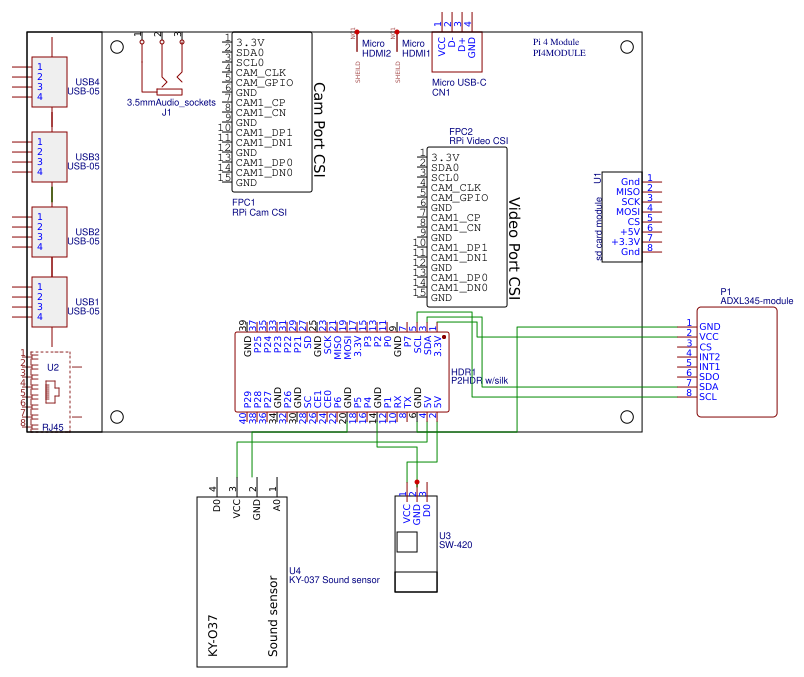The height and width of the screenshot is (677, 804).
Task: Click the "FPC1" designator text
Action: tap(244, 203)
